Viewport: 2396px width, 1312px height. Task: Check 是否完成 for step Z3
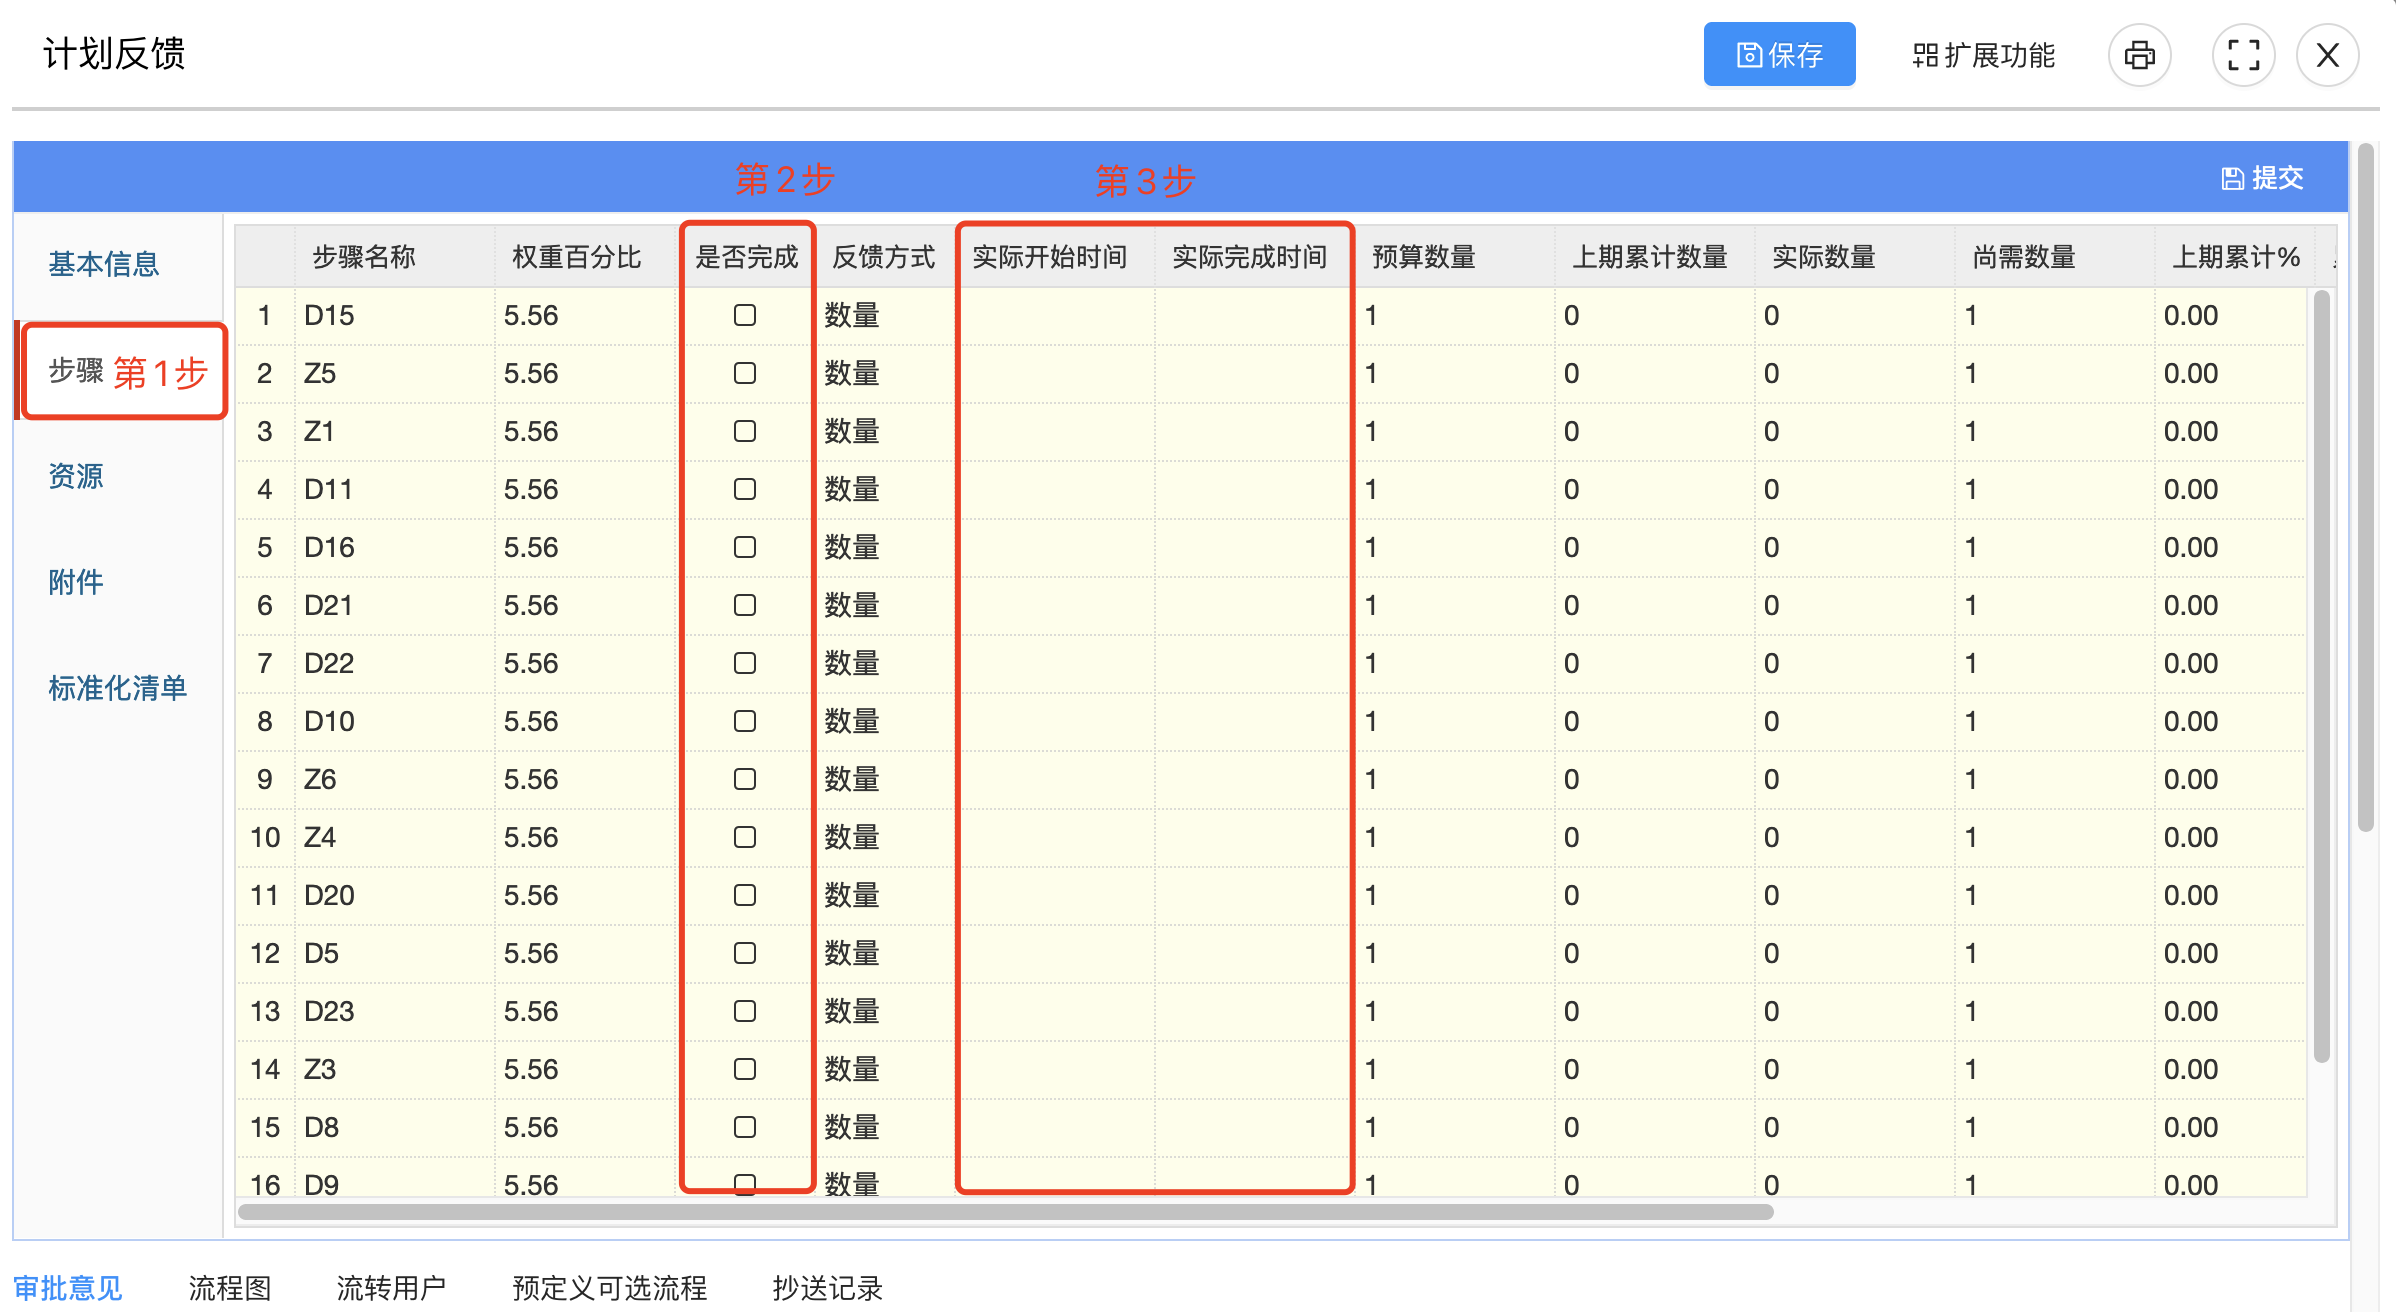tap(745, 1069)
